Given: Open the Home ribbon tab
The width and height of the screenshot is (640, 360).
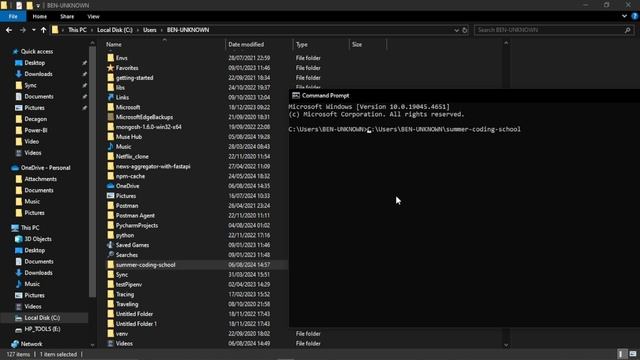Looking at the screenshot, I should pos(40,16).
